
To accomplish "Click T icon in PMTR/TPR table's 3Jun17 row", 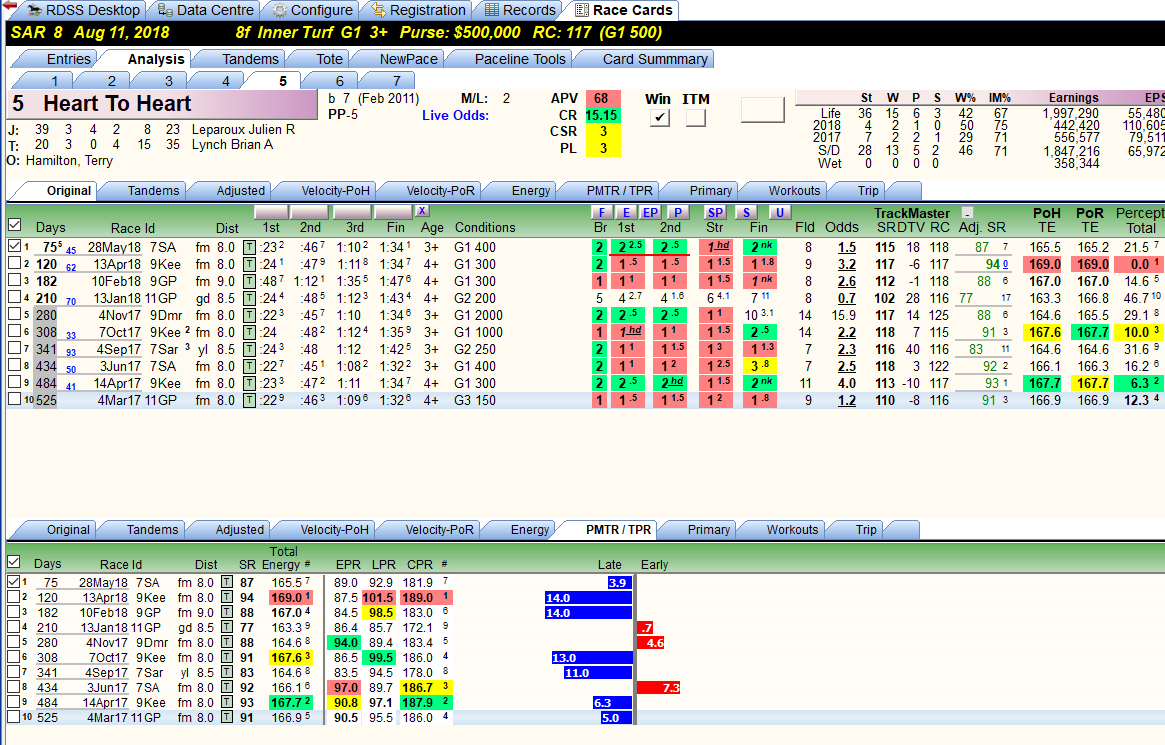I will click(x=227, y=688).
